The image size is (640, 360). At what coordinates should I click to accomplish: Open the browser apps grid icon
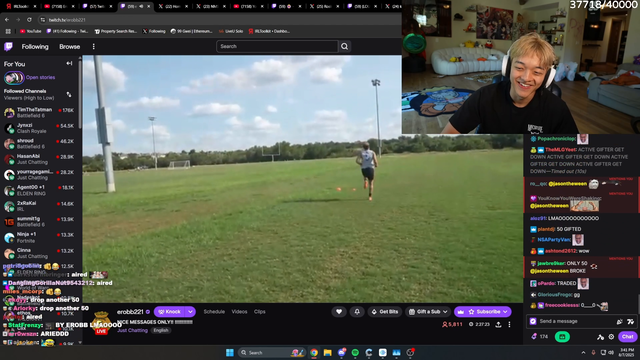point(8,31)
